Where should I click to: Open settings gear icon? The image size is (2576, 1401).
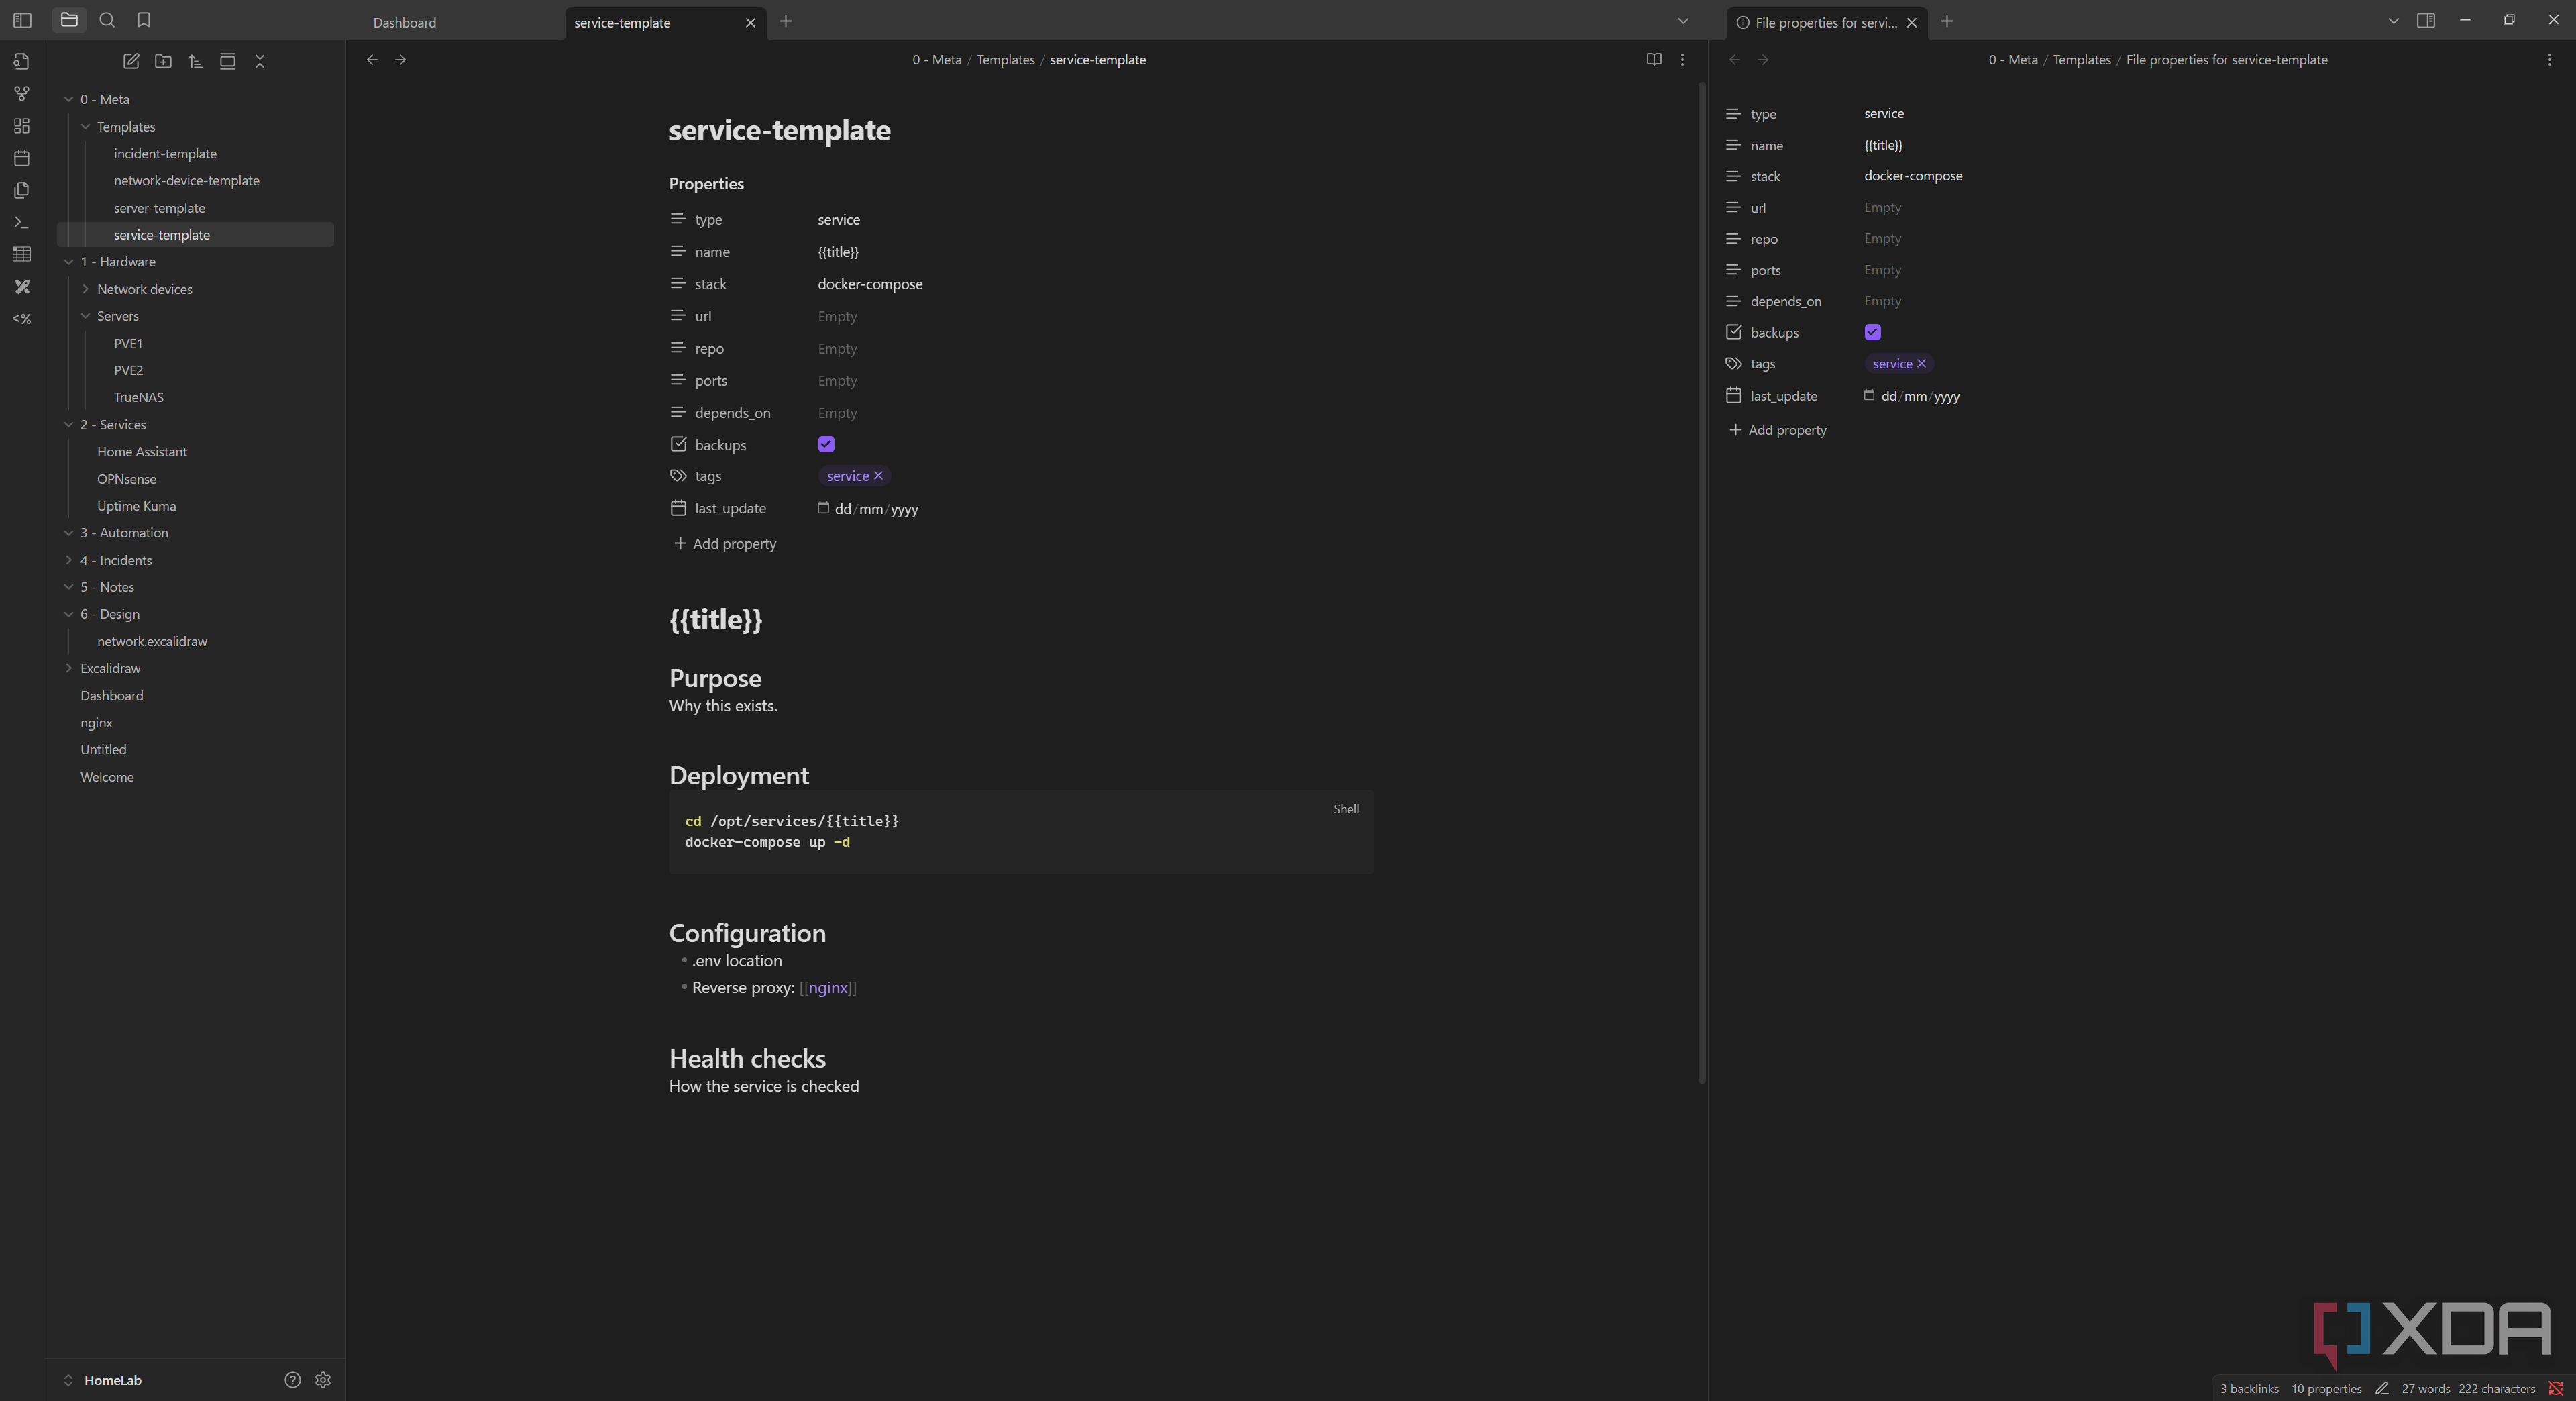323,1380
